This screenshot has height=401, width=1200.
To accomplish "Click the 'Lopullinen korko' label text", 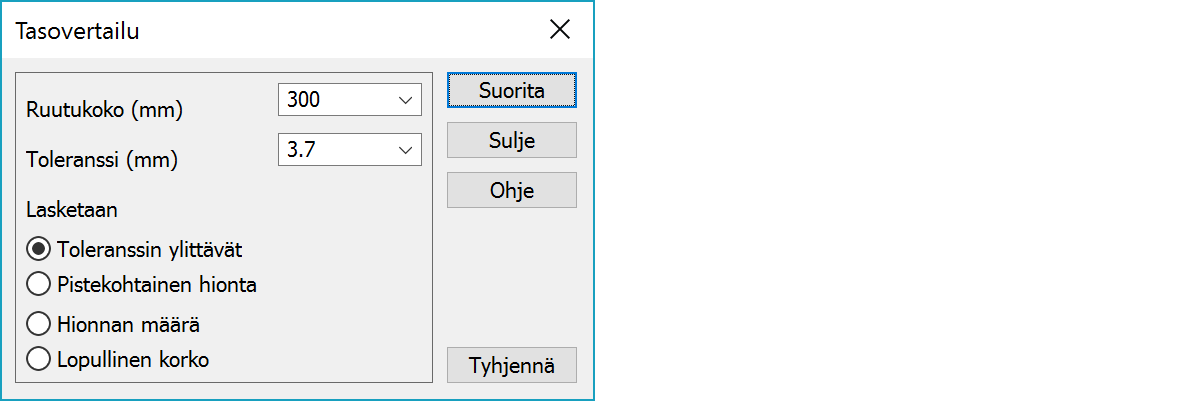I will pos(133,360).
